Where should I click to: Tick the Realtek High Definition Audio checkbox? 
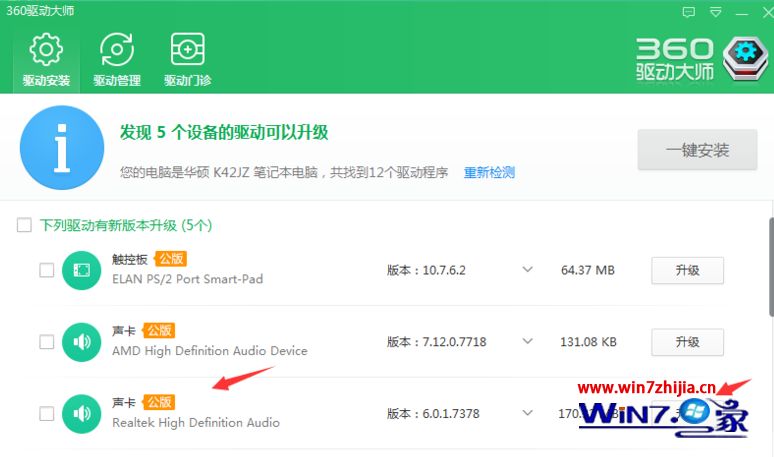[46, 413]
